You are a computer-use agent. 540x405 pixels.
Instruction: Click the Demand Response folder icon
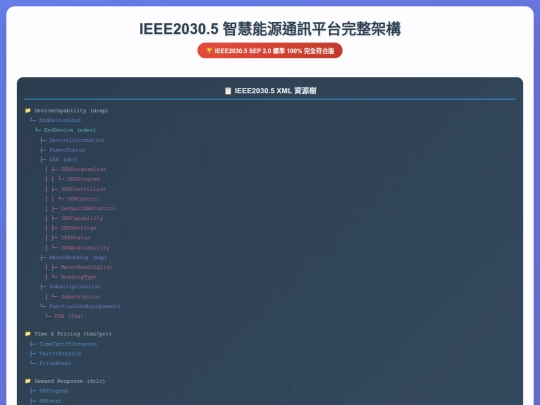coord(28,381)
